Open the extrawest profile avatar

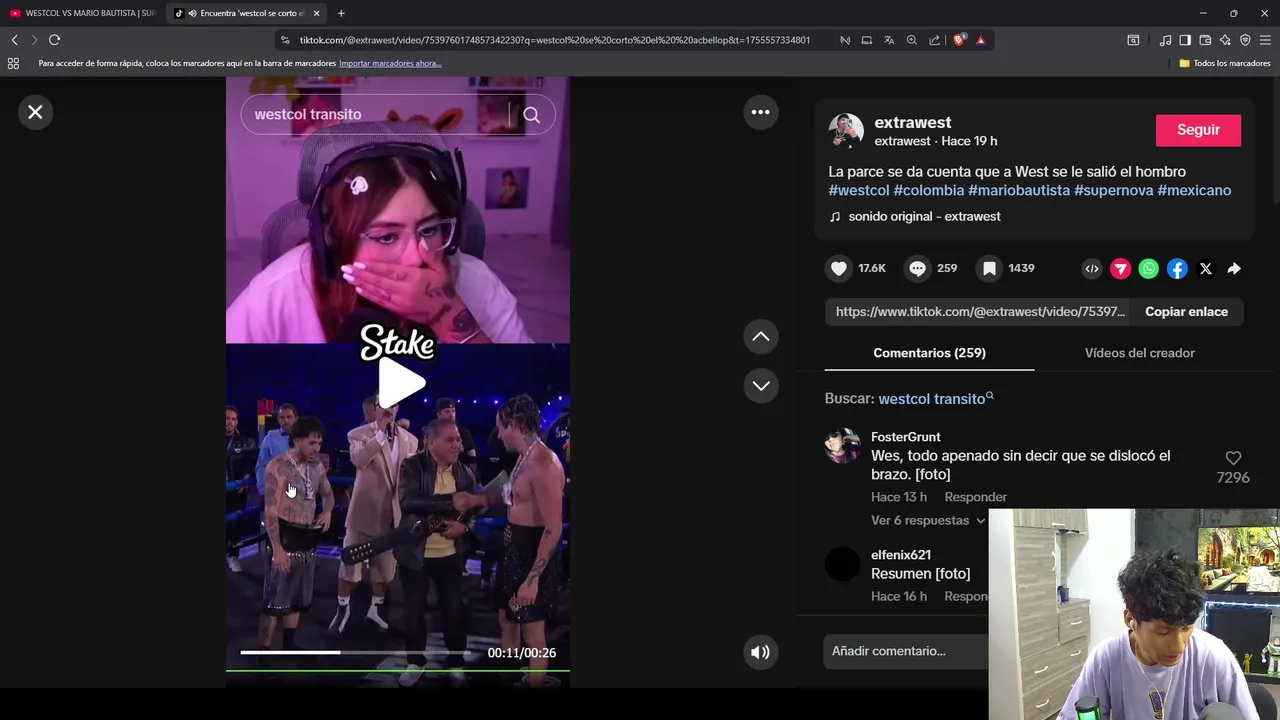(846, 131)
